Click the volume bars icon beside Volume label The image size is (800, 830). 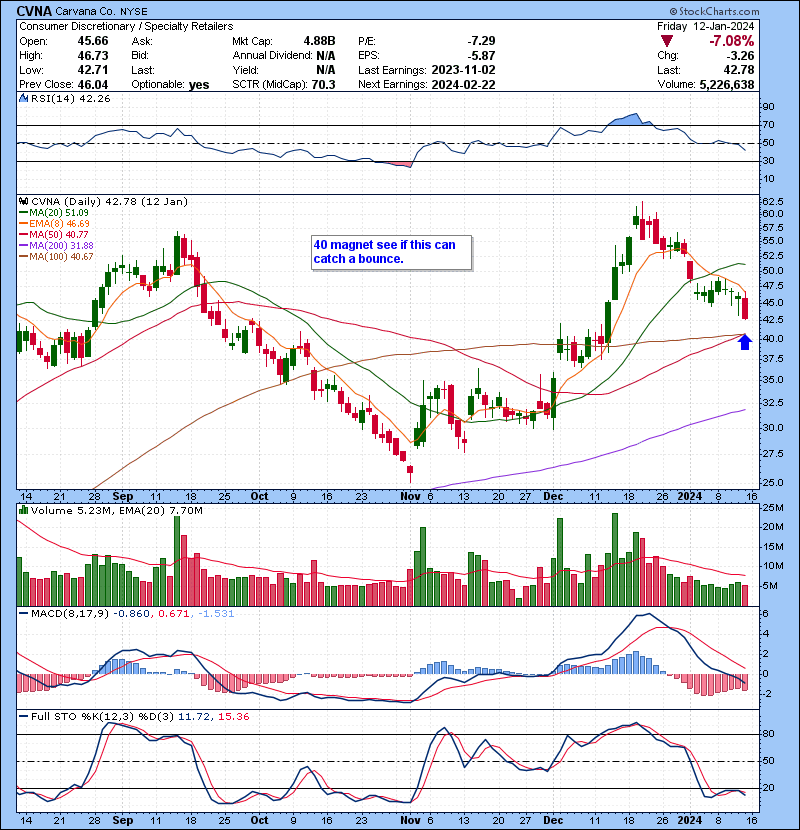23,511
